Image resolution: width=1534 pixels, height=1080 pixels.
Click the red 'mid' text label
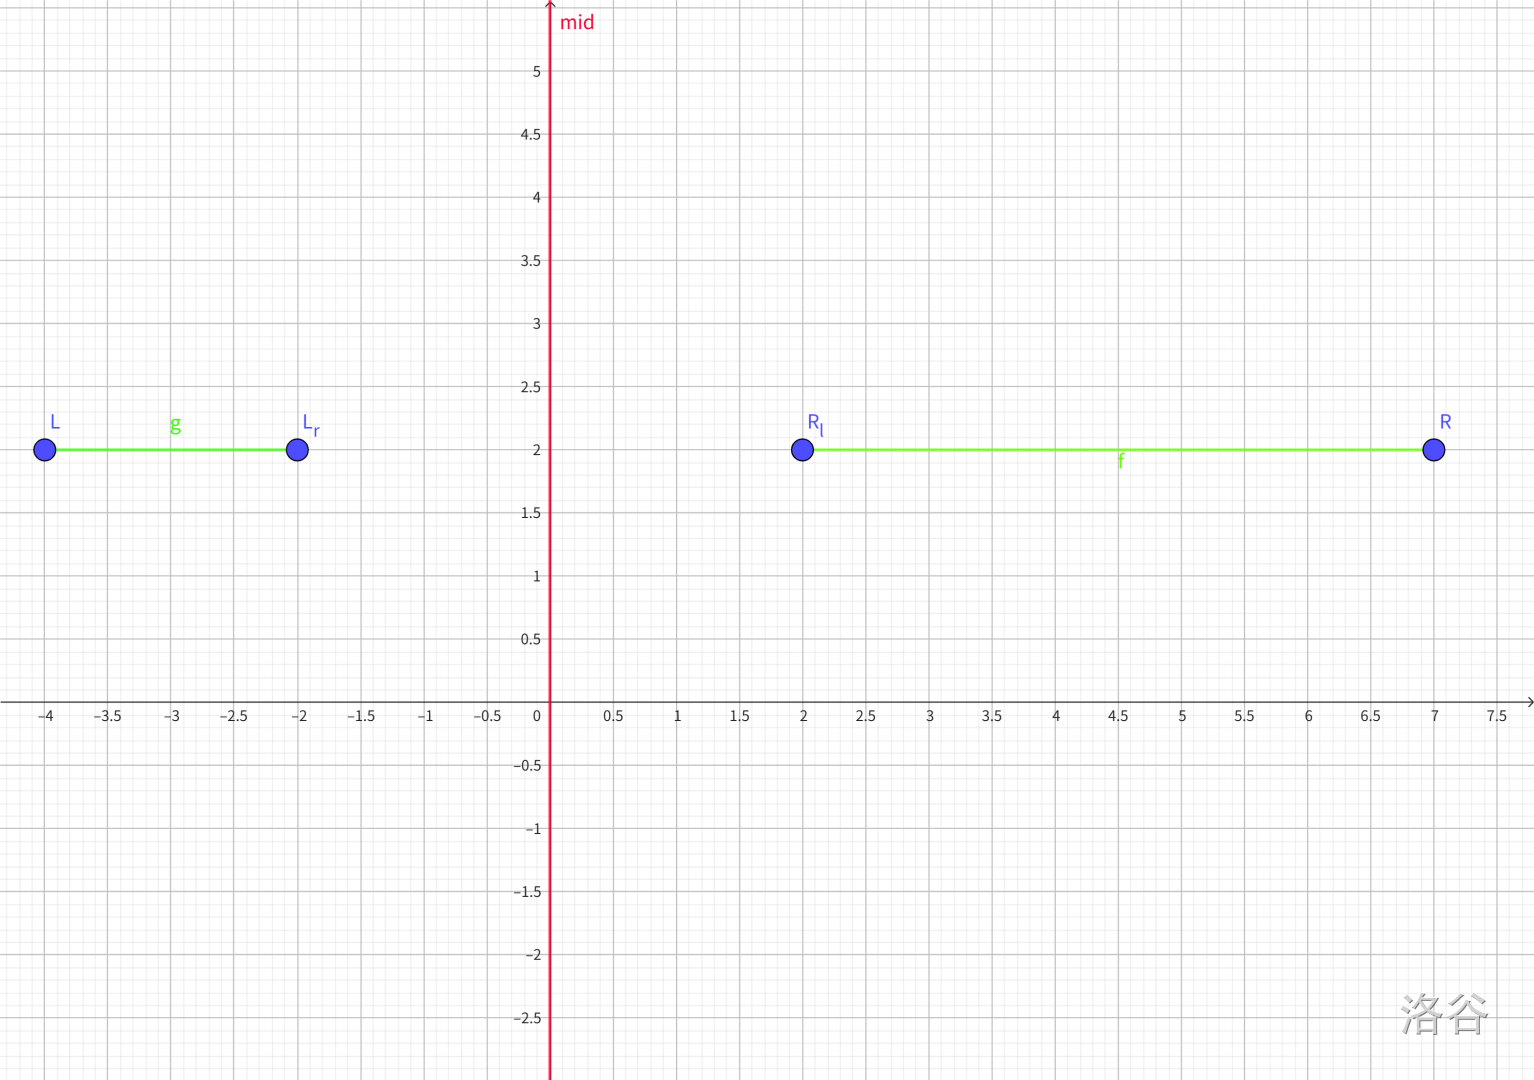pos(577,23)
